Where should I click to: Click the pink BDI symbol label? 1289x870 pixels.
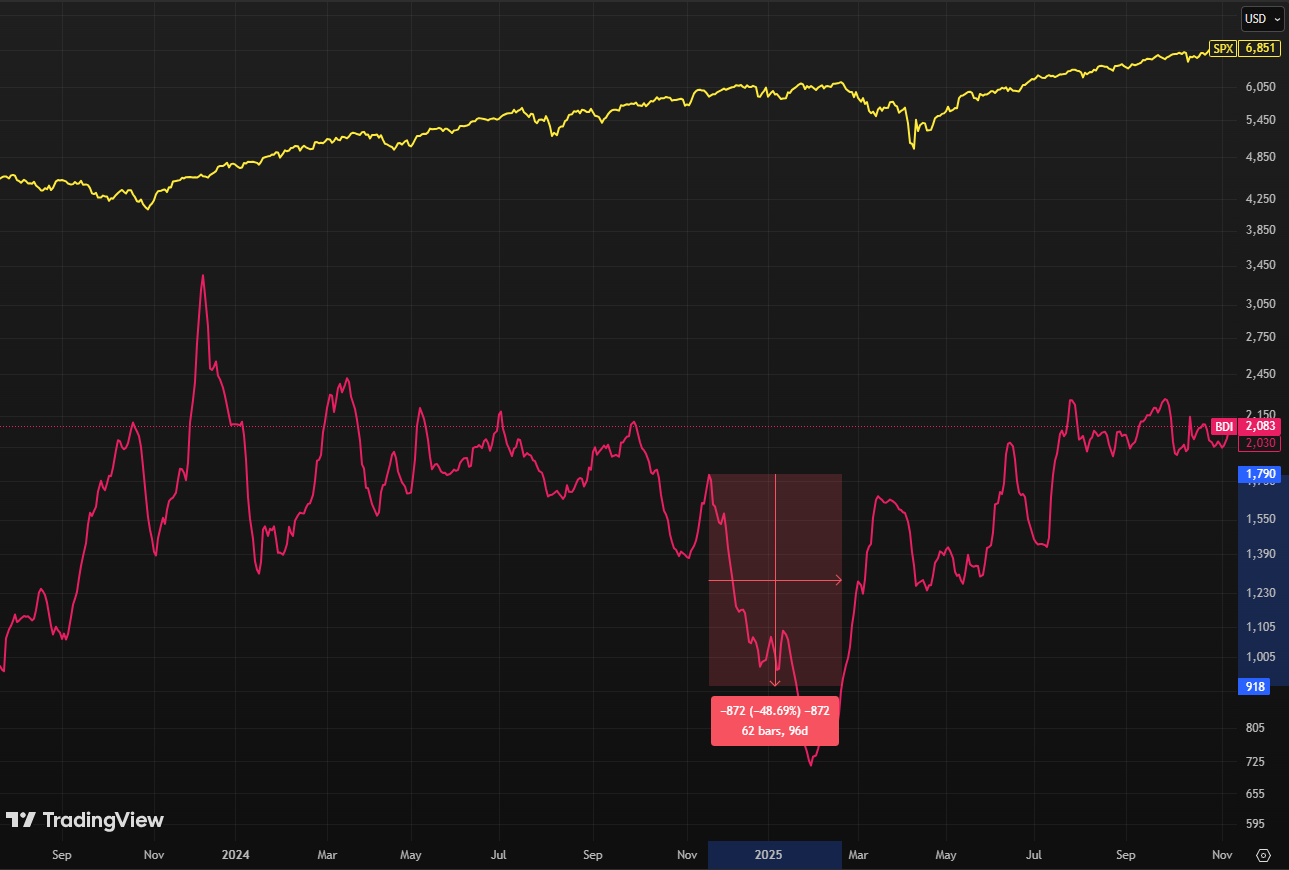click(x=1223, y=427)
